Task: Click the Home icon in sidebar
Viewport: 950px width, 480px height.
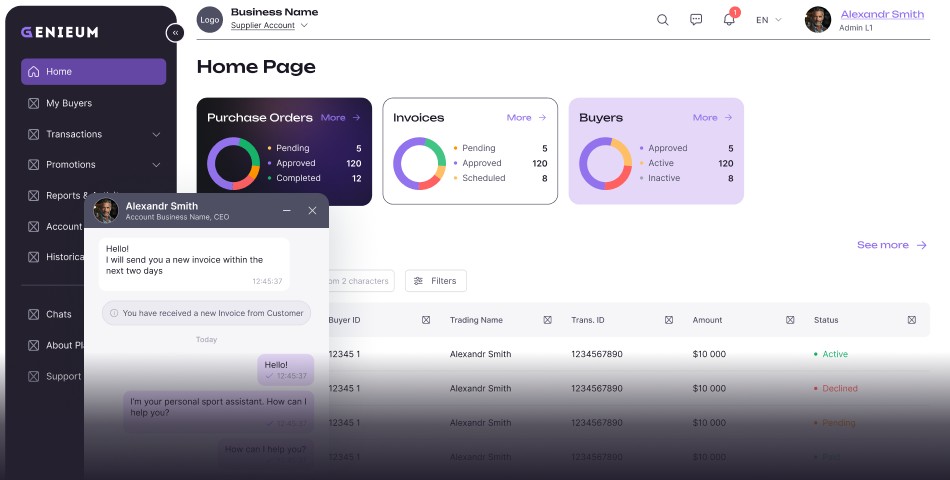Action: [34, 72]
